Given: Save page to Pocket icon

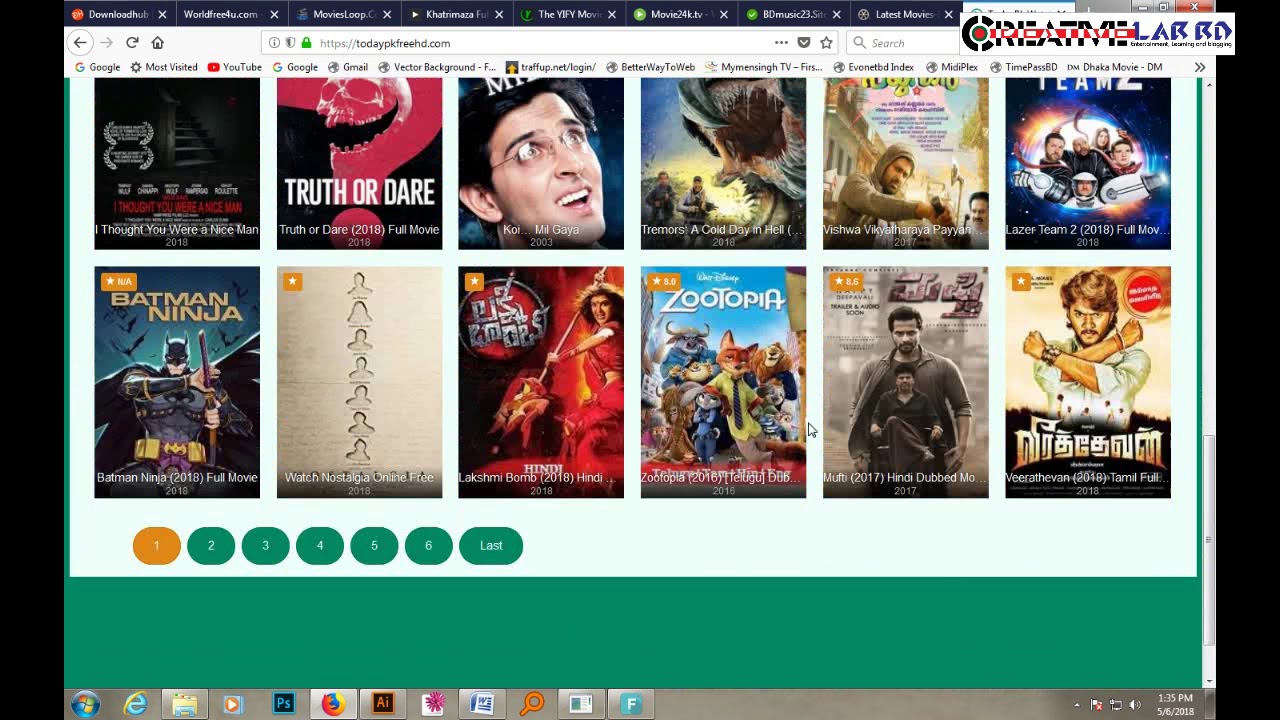Looking at the screenshot, I should coord(804,43).
